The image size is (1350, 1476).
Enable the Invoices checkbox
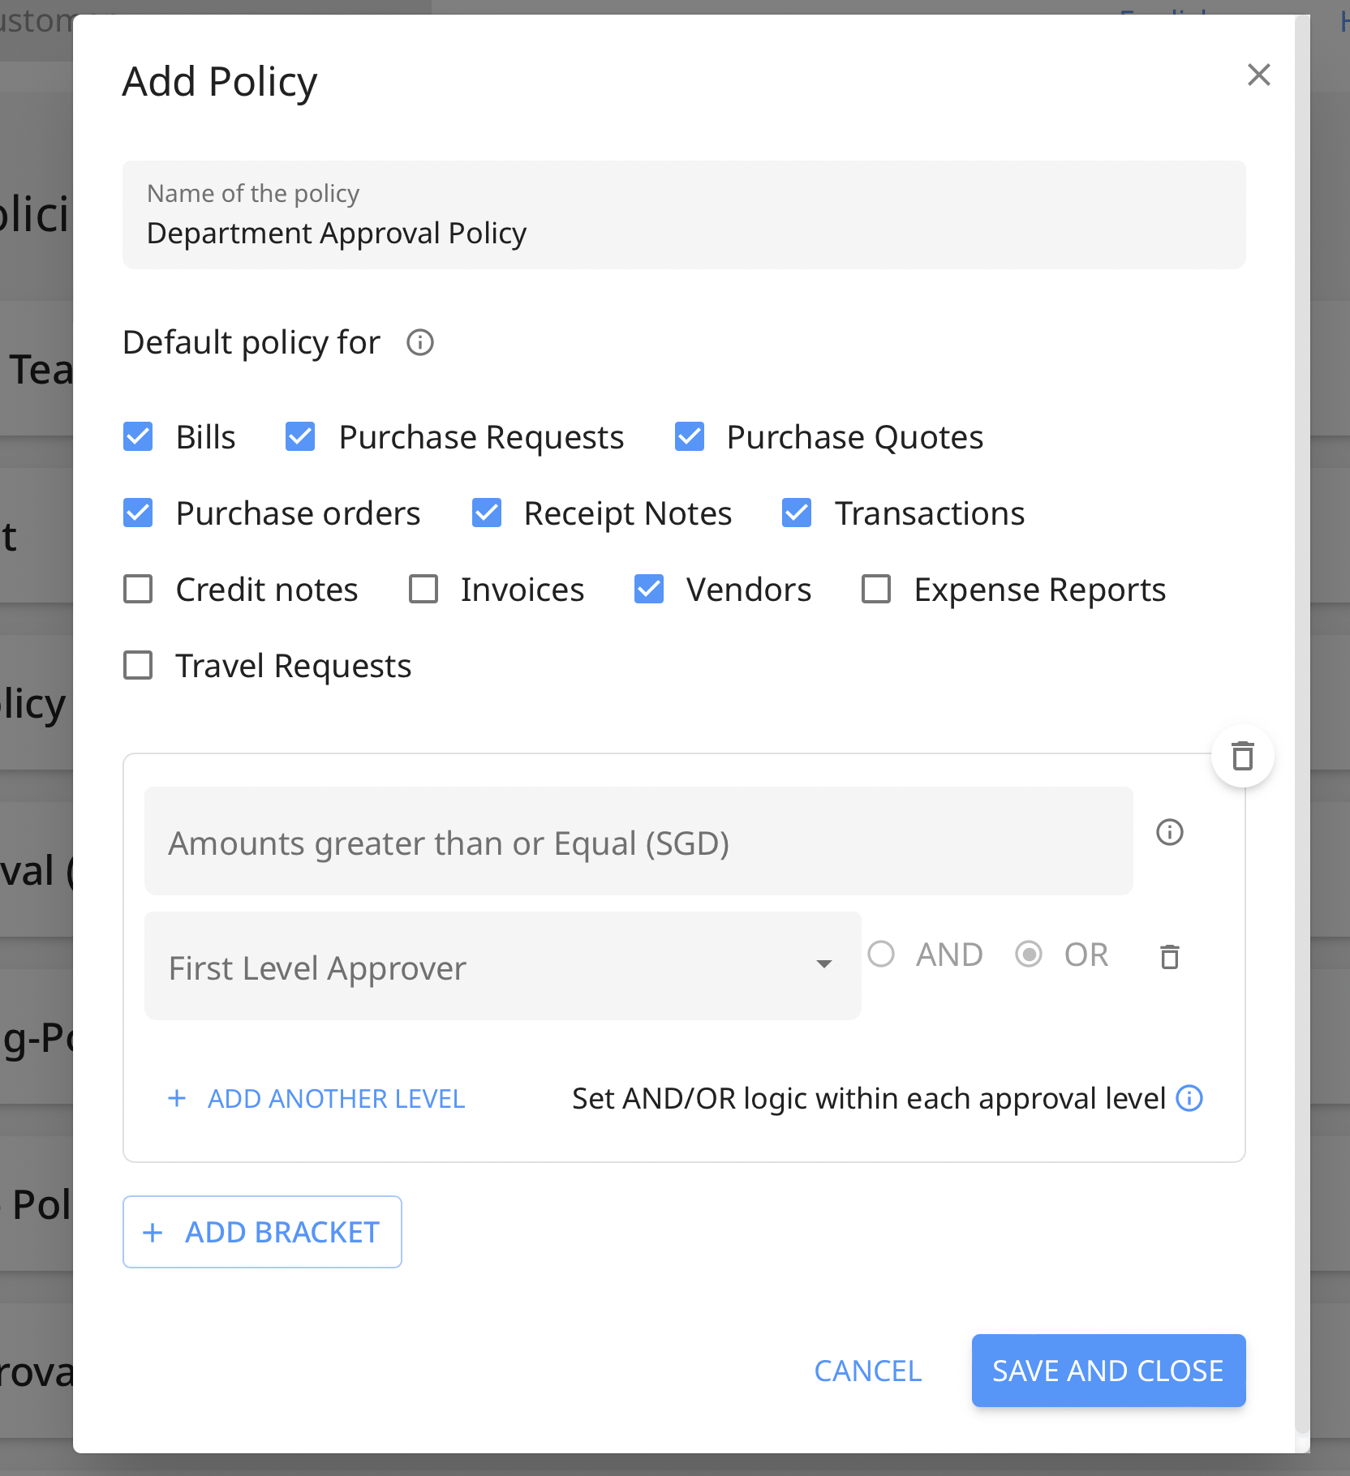pos(424,589)
